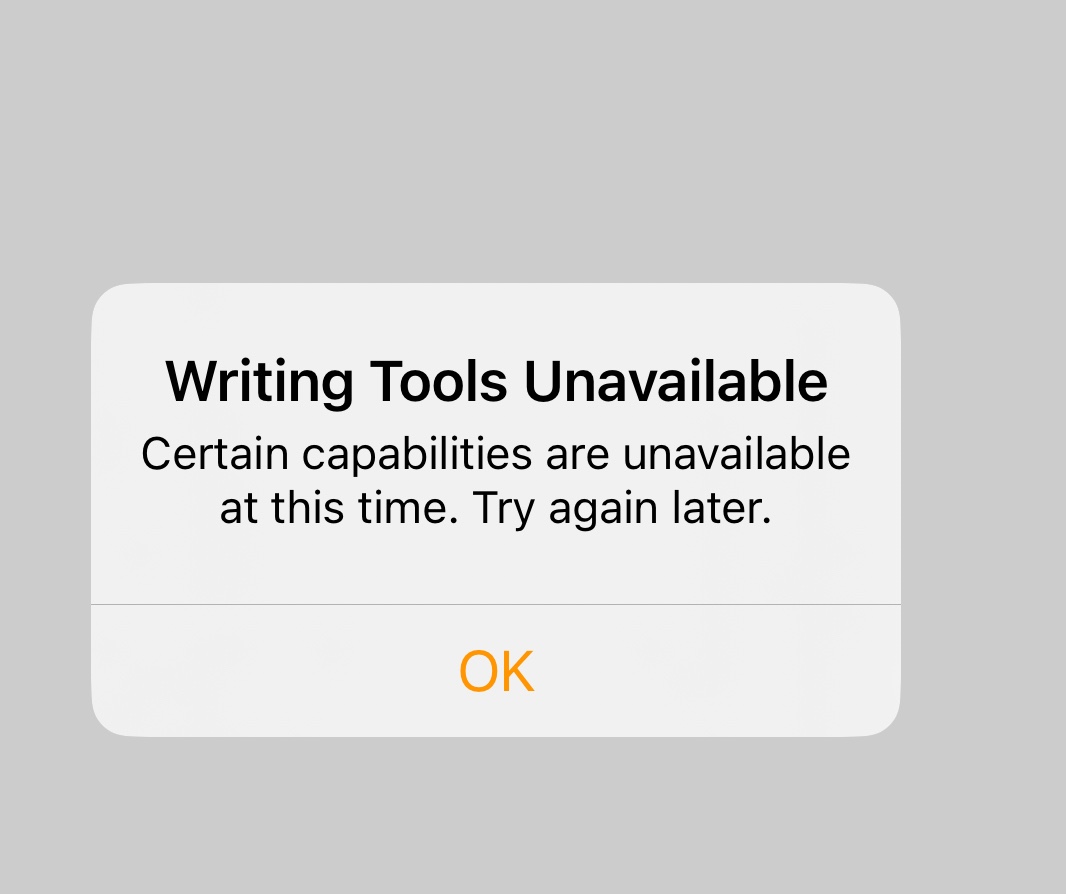Image resolution: width=1066 pixels, height=894 pixels.
Task: Click the word "Writing" in the alert title
Action: click(260, 383)
